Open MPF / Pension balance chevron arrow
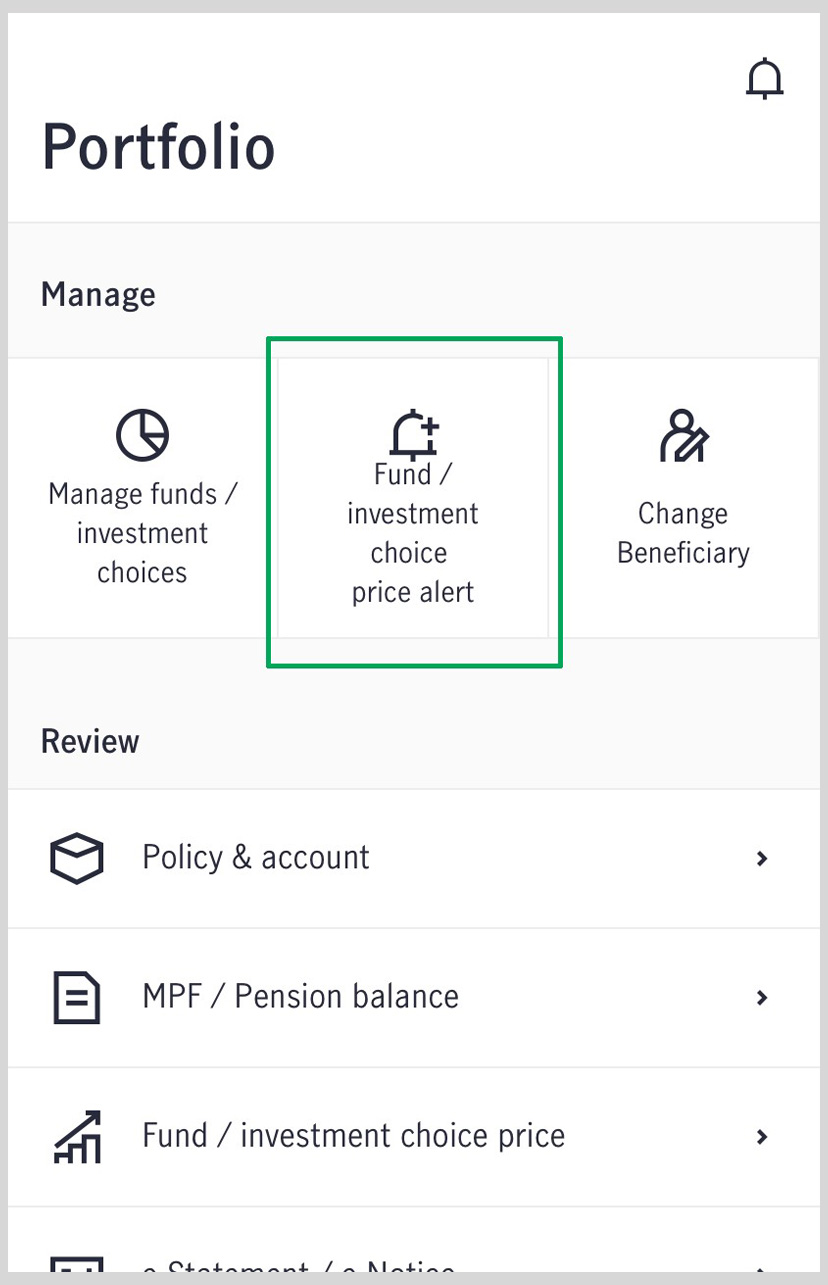Image resolution: width=828 pixels, height=1285 pixels. click(x=762, y=997)
